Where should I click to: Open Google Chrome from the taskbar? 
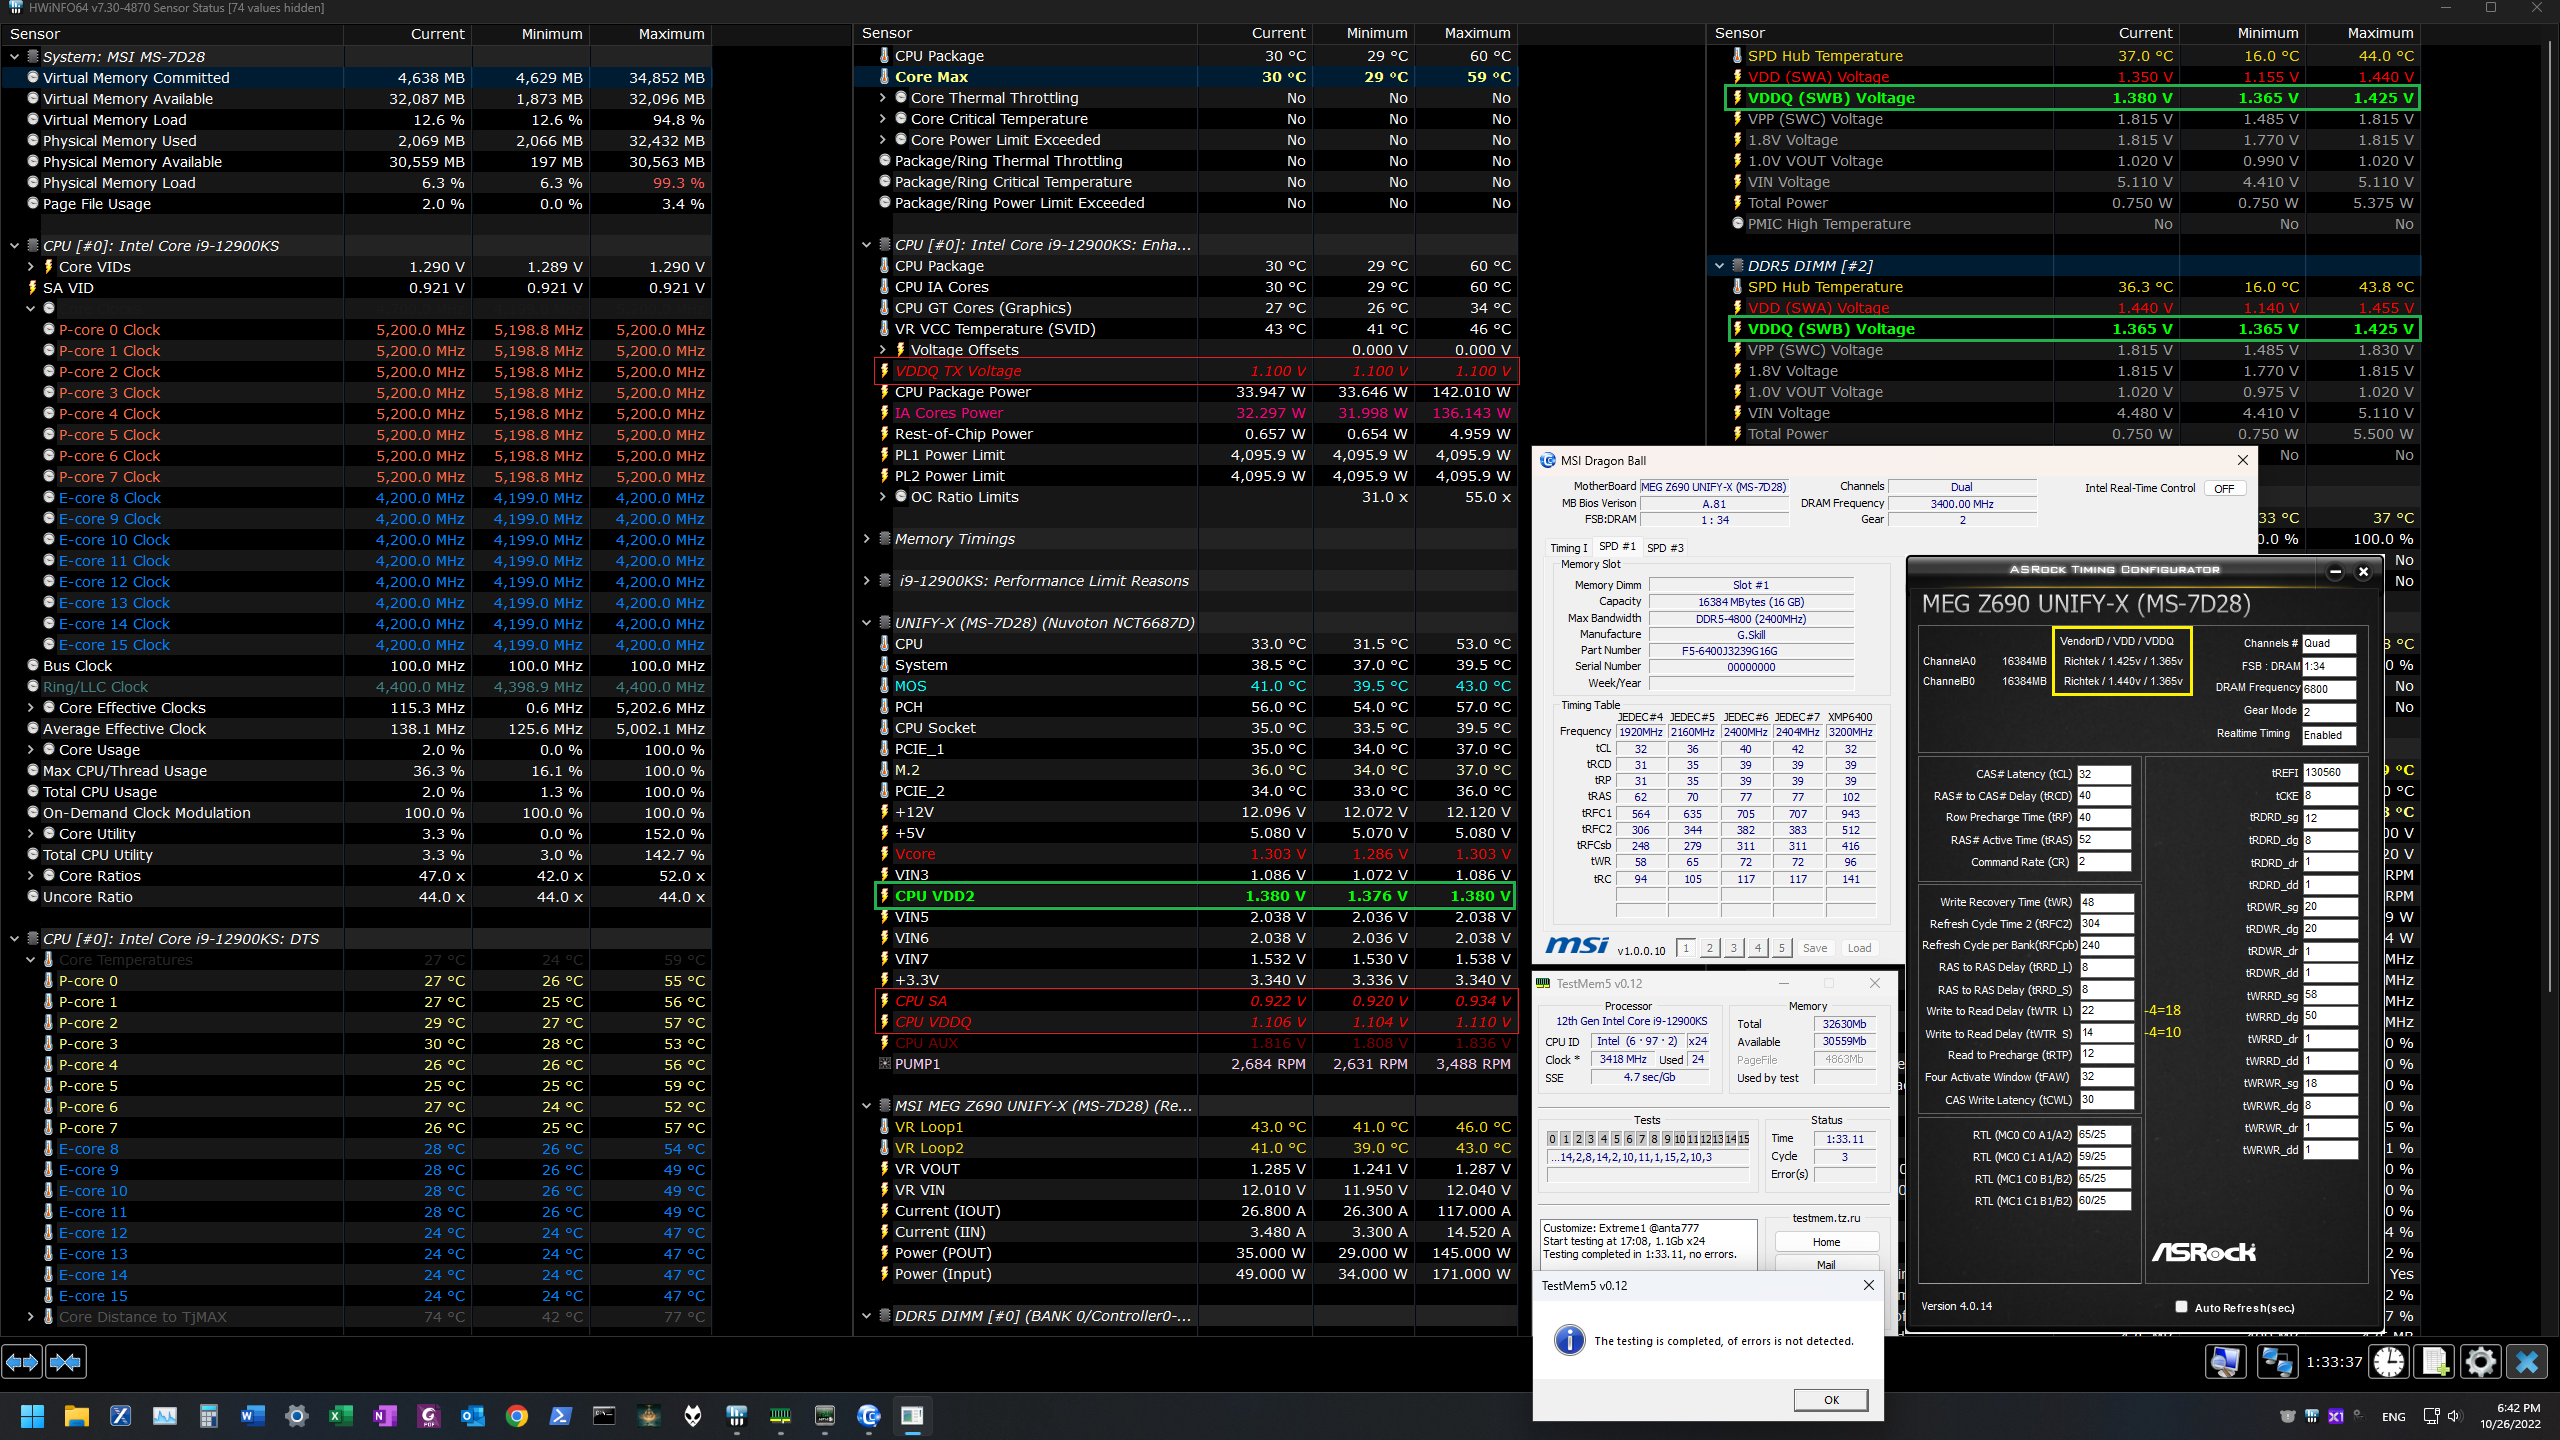[x=516, y=1415]
